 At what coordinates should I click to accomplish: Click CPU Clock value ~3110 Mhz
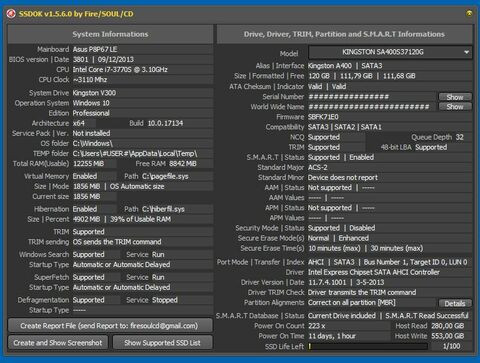click(x=90, y=80)
